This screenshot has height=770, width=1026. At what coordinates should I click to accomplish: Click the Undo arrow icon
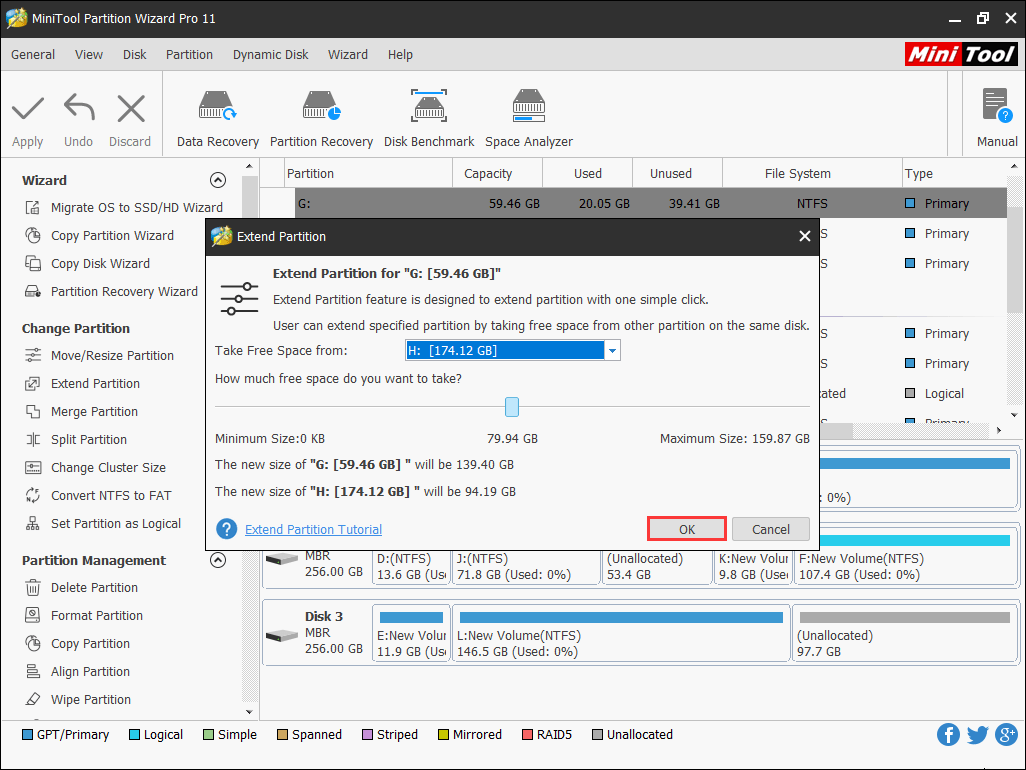click(x=79, y=108)
